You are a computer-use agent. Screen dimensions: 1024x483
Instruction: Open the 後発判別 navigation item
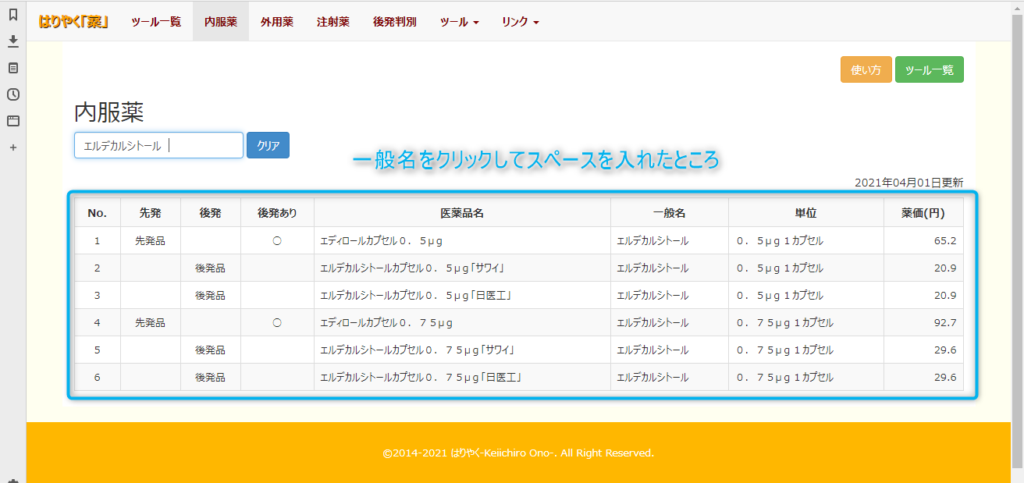click(394, 21)
